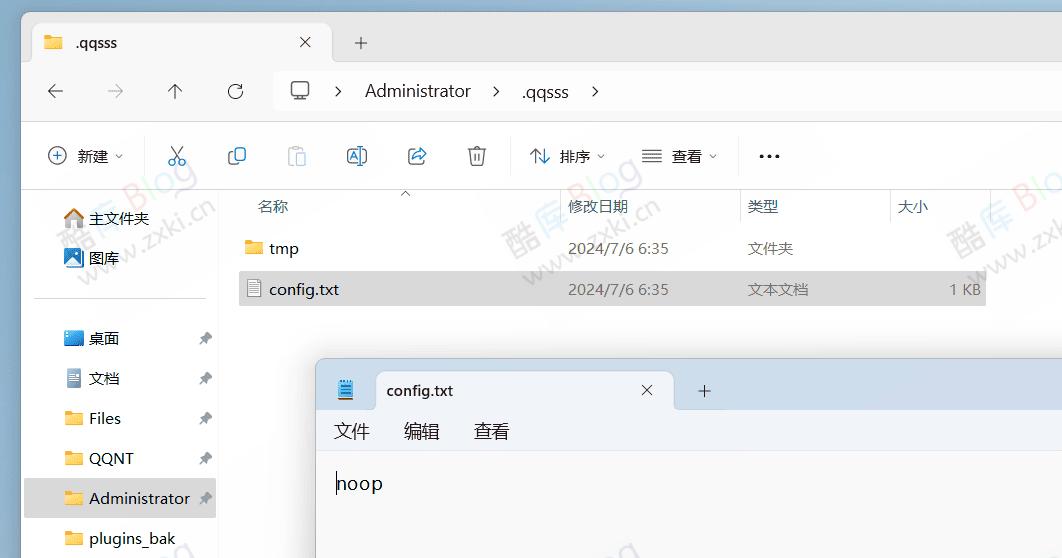Refresh the .qqsss folder view
This screenshot has height=558, width=1062.
(x=235, y=91)
